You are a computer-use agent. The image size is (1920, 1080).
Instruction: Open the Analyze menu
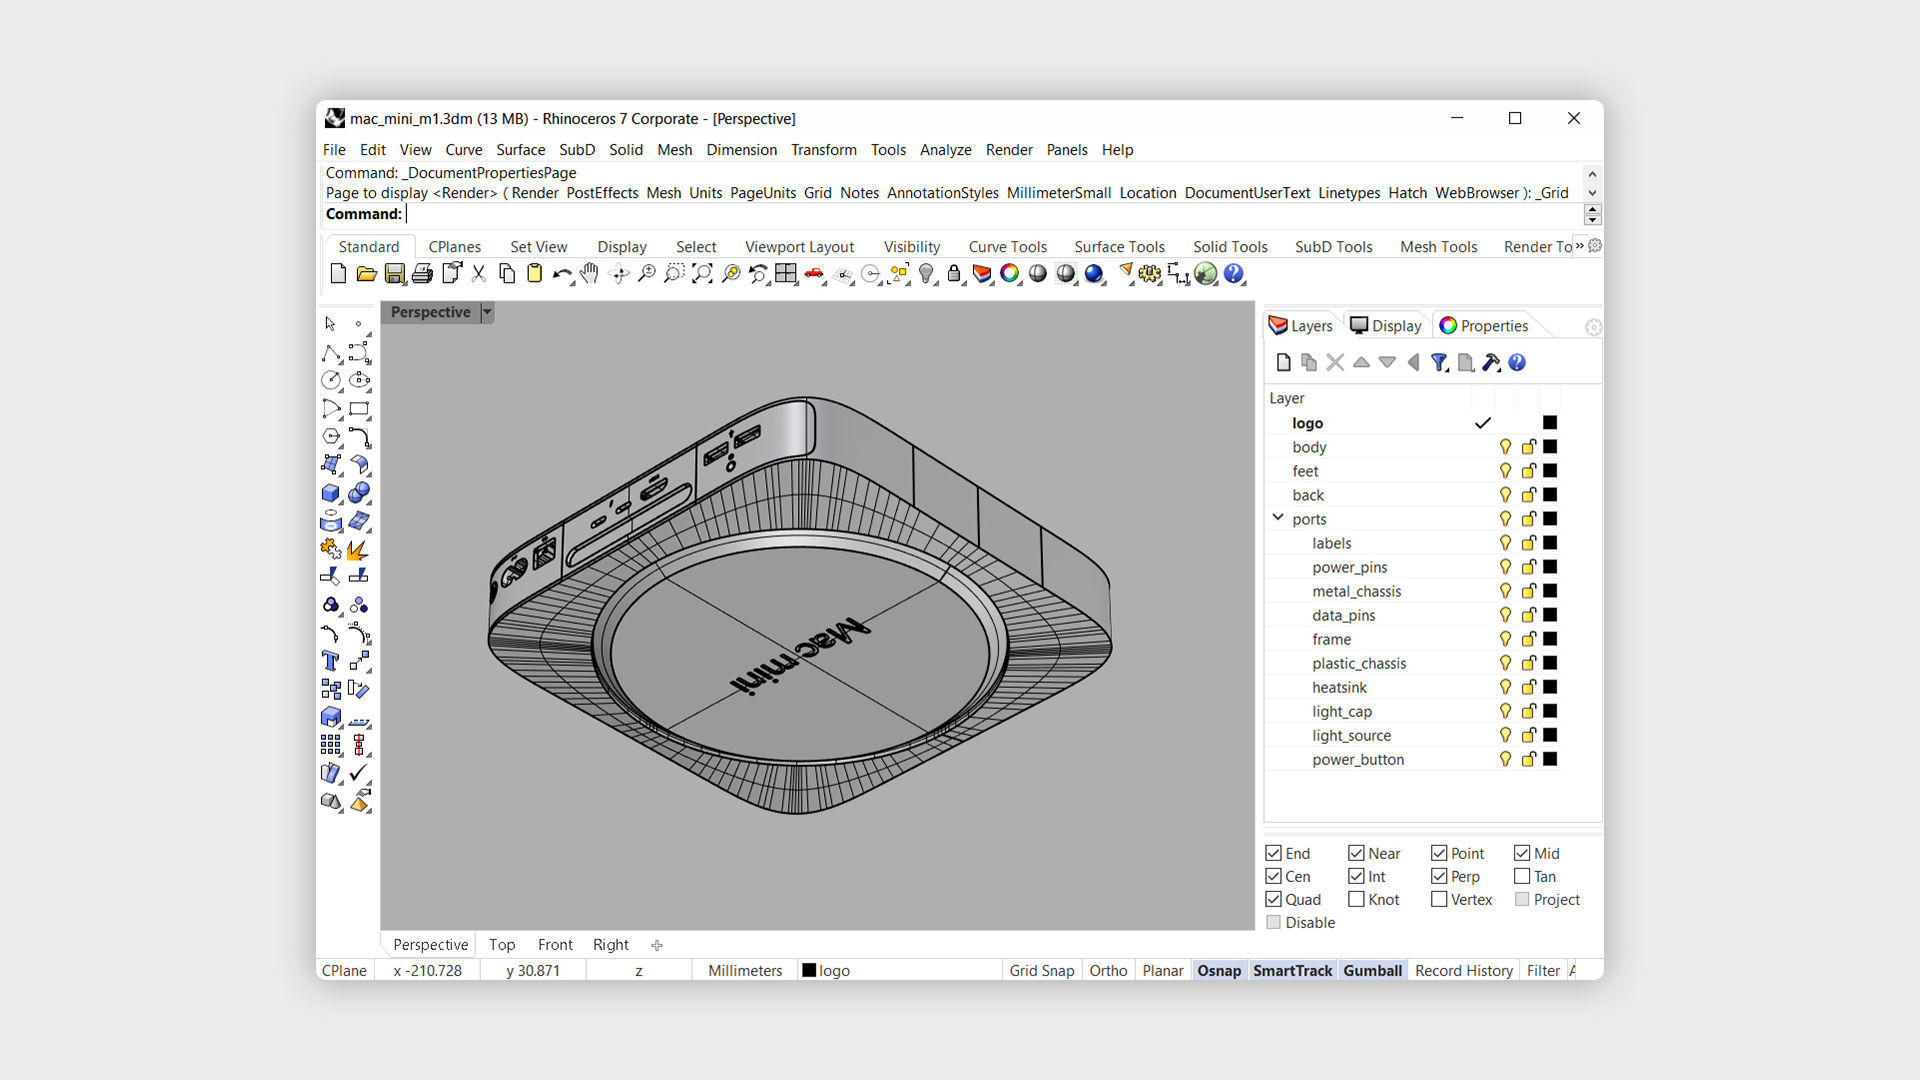pyautogui.click(x=945, y=150)
